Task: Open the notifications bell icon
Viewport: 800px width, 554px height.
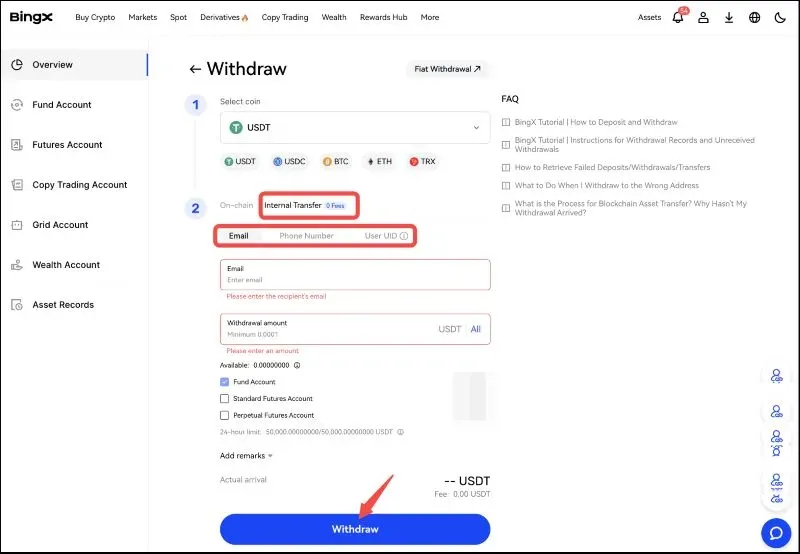Action: 678,18
